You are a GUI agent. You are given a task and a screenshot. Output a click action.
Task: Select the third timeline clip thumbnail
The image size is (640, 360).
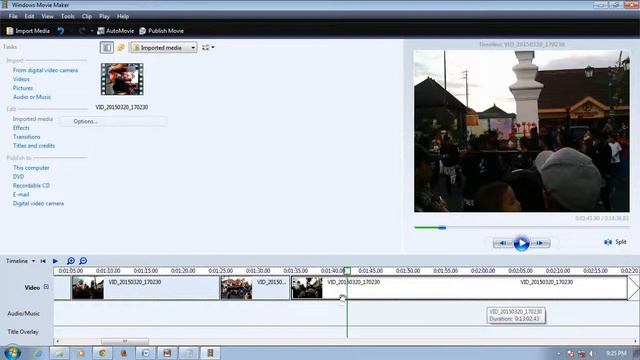click(x=307, y=288)
